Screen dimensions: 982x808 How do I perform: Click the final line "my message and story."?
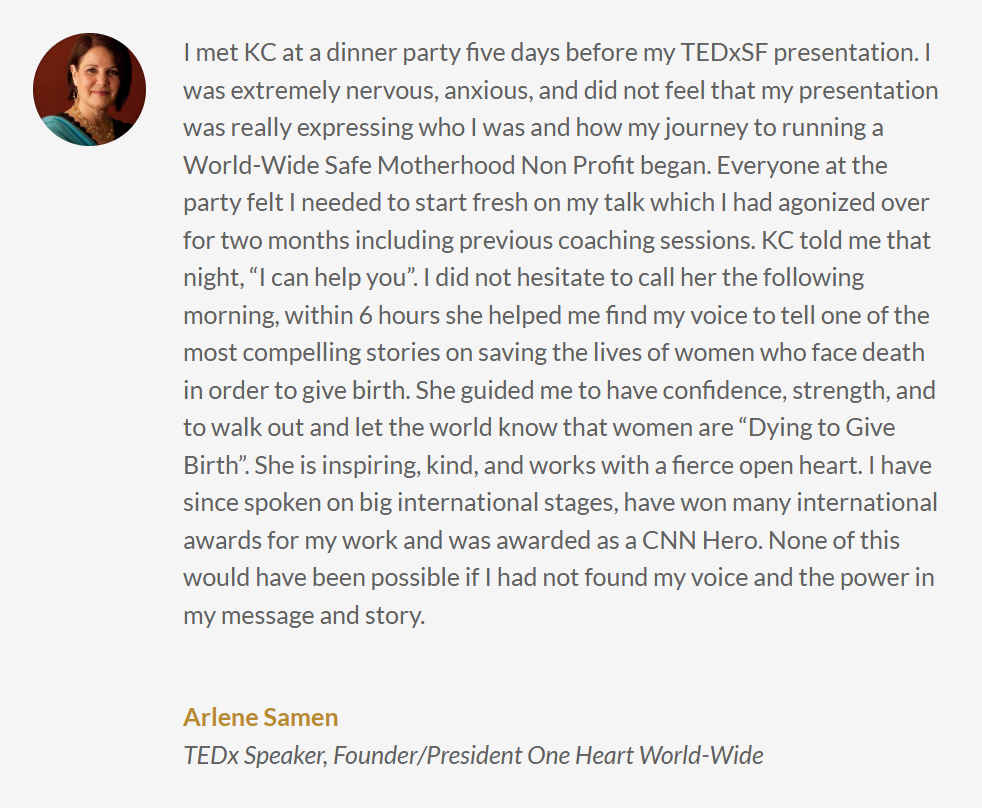(x=304, y=616)
